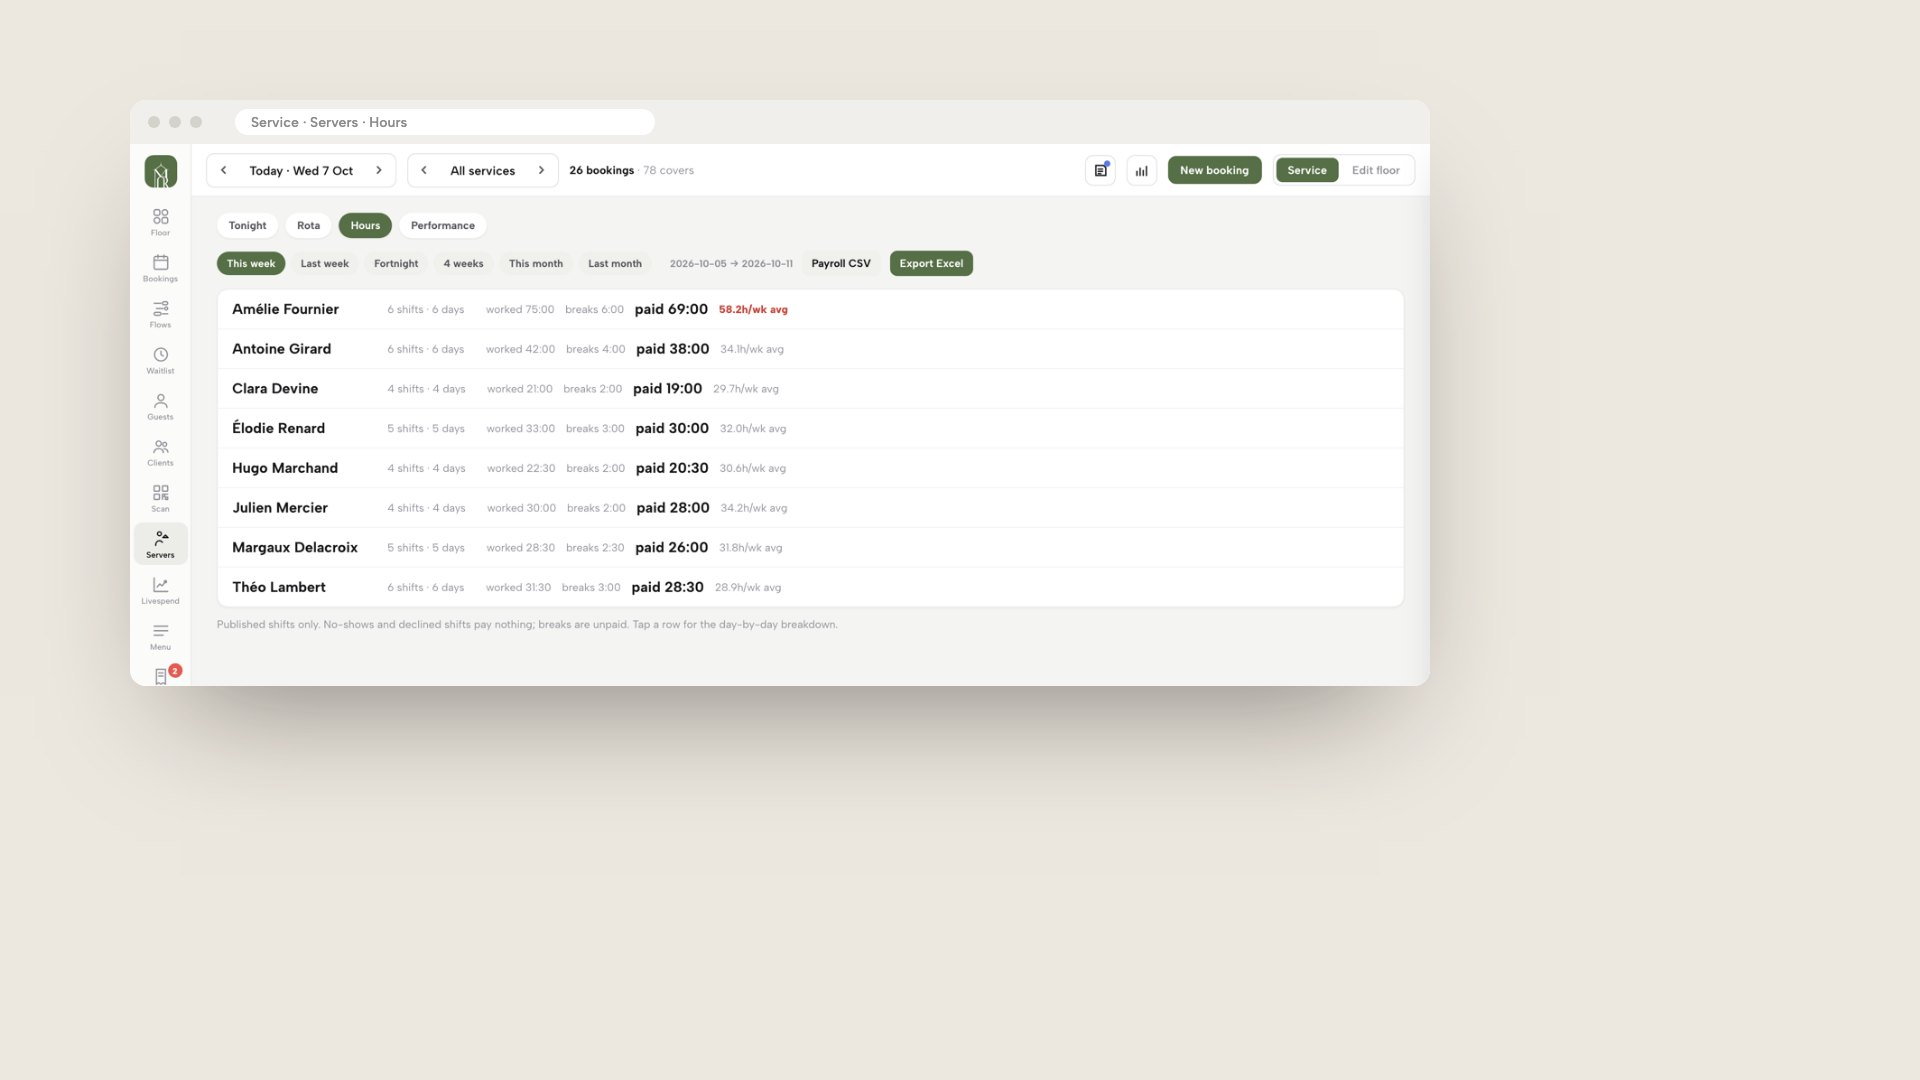The width and height of the screenshot is (1920, 1080).
Task: Open Guests in sidebar
Action: coord(160,406)
